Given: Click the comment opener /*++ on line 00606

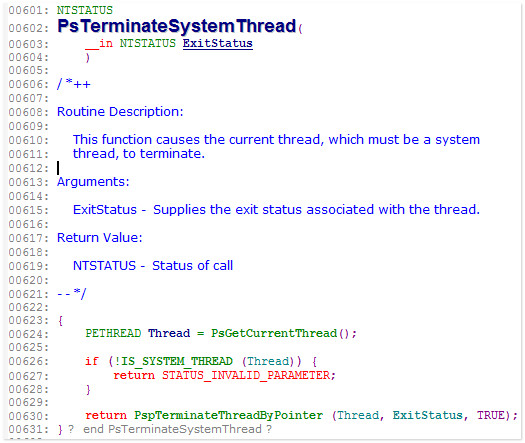Looking at the screenshot, I should click(x=74, y=84).
